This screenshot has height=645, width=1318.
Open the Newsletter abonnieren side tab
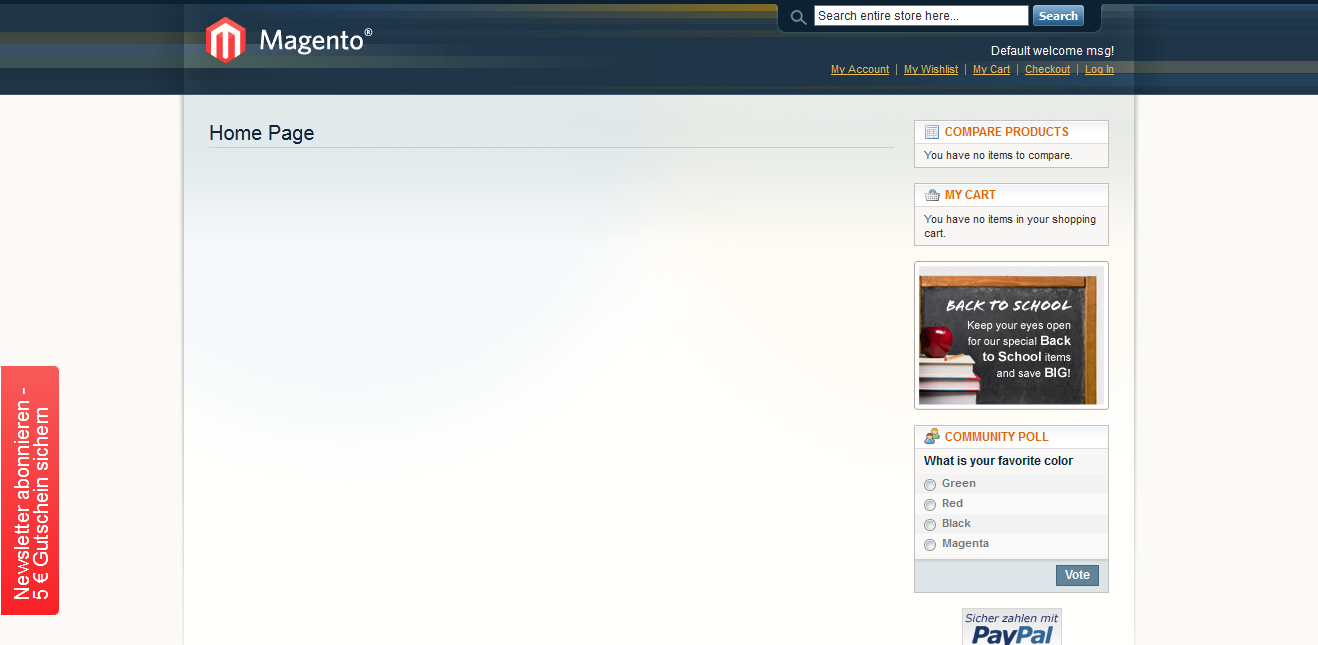[30, 490]
